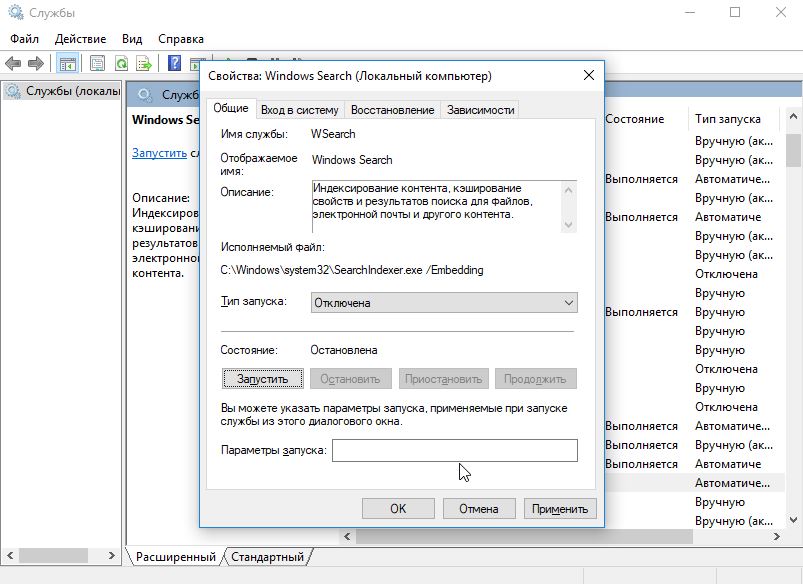Open the Справка menu

pyautogui.click(x=181, y=39)
